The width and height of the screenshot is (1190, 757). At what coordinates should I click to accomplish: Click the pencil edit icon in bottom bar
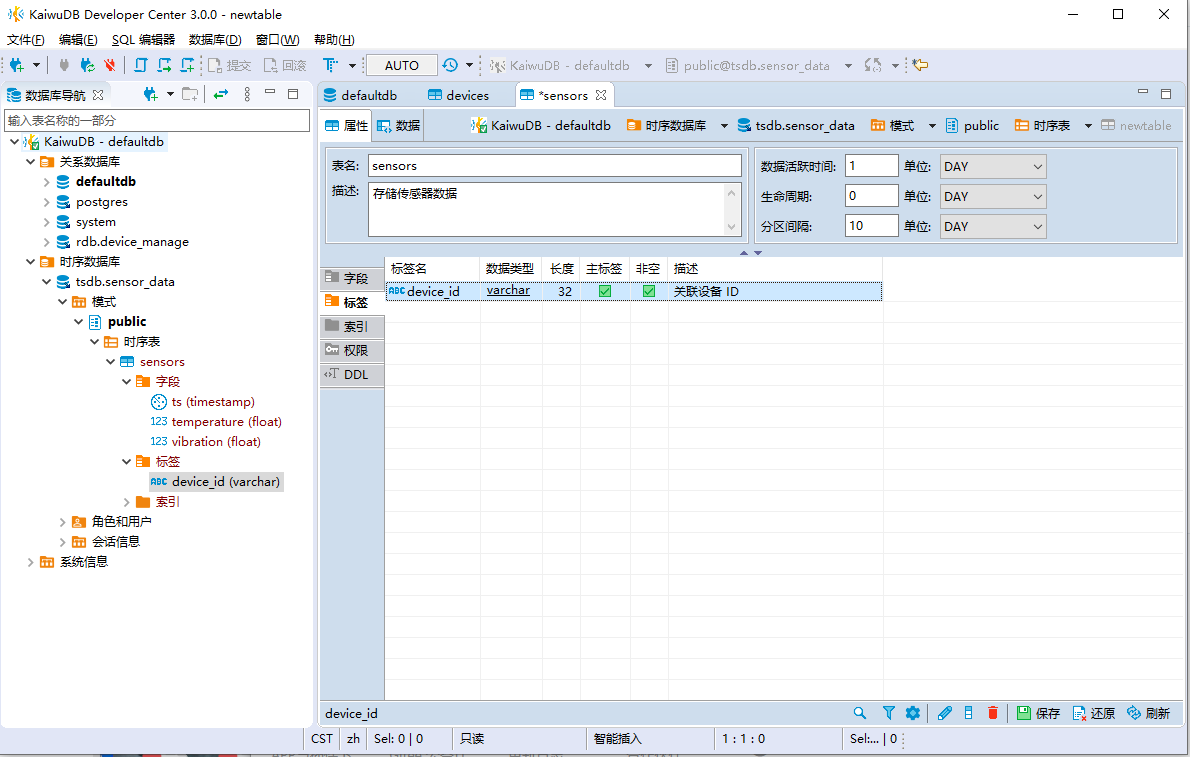coord(945,713)
